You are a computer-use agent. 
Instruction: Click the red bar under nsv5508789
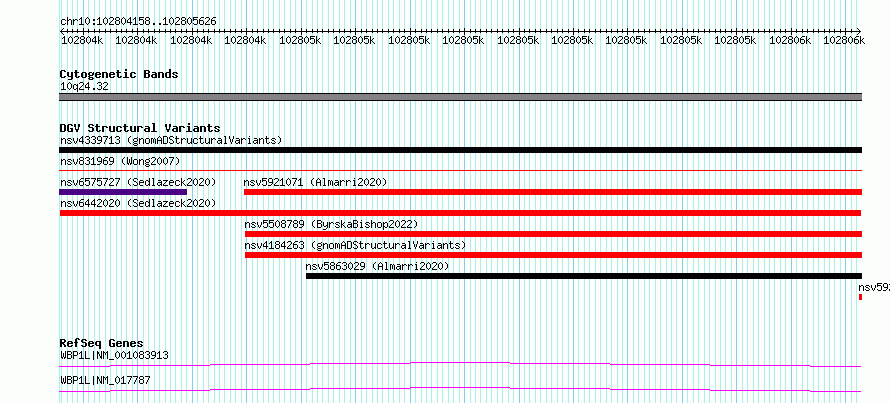click(x=553, y=234)
